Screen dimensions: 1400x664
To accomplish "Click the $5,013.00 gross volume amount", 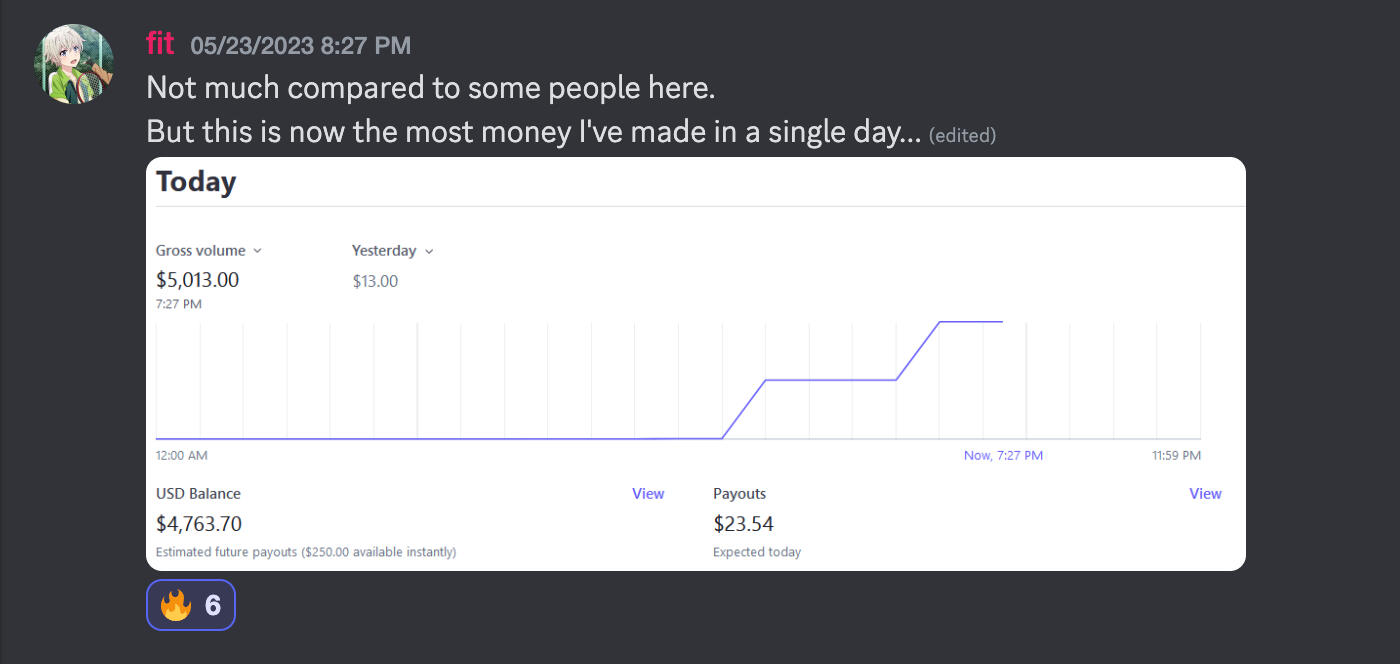I will pos(198,279).
